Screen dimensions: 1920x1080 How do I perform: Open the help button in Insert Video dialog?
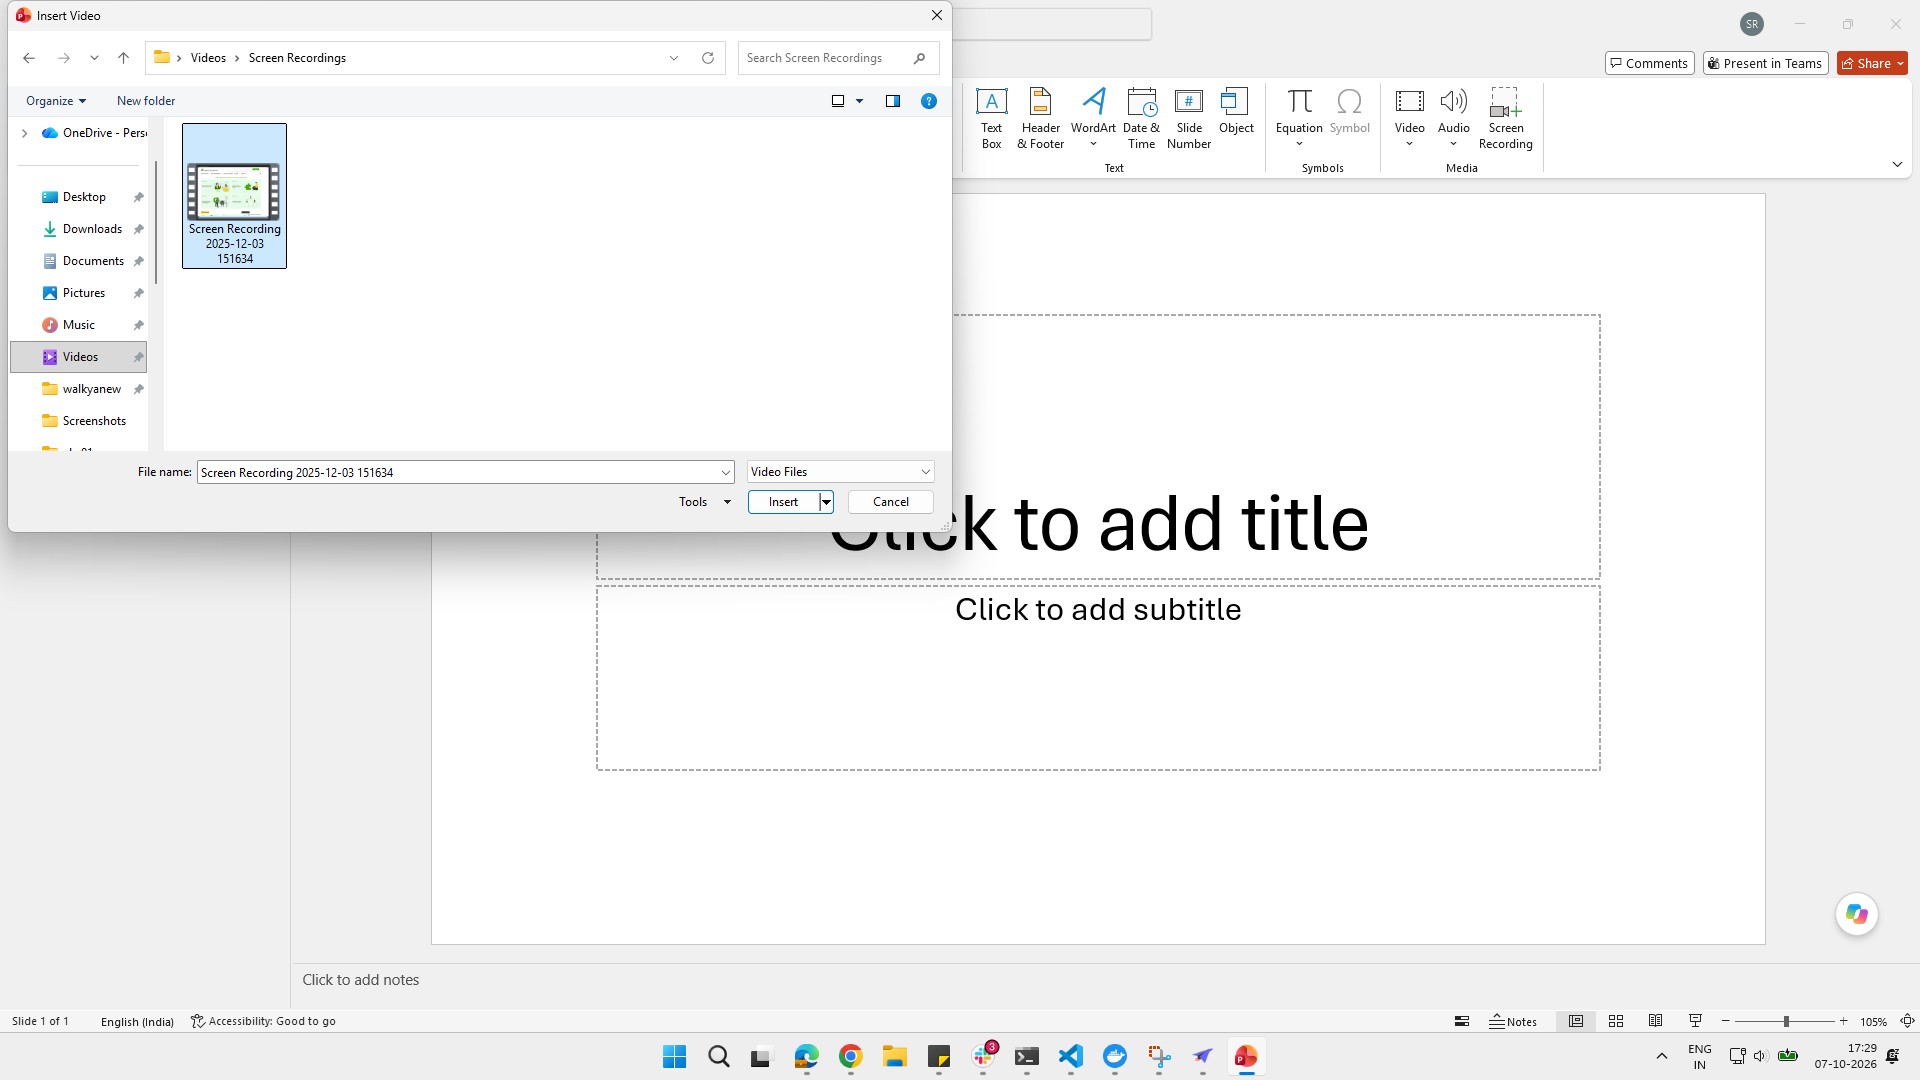tap(928, 101)
